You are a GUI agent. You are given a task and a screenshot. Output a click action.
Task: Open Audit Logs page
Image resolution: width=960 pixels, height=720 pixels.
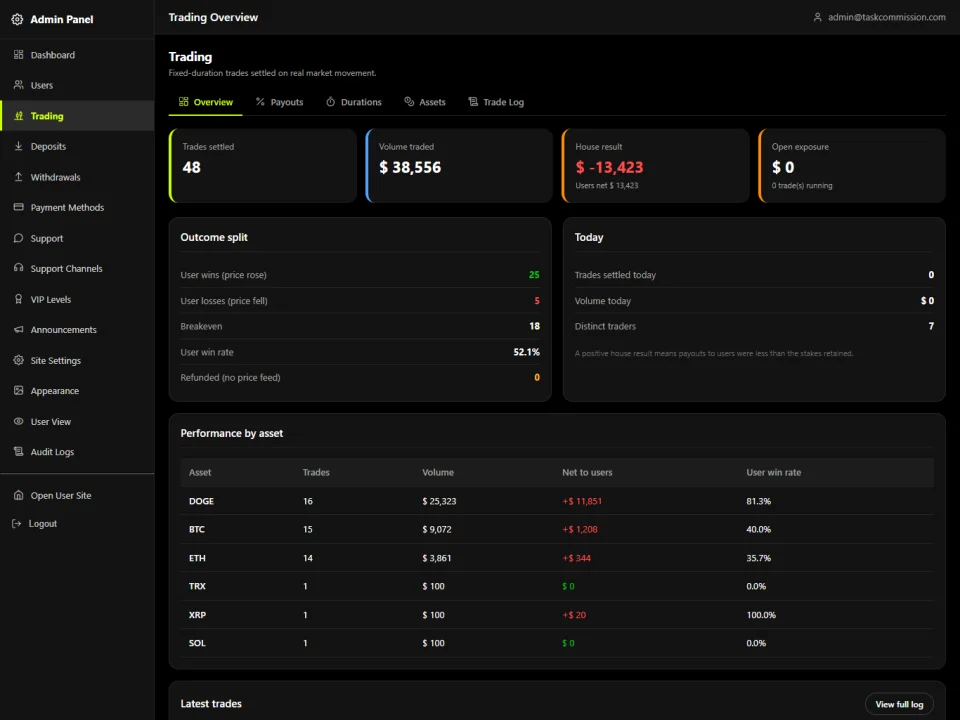point(77,452)
